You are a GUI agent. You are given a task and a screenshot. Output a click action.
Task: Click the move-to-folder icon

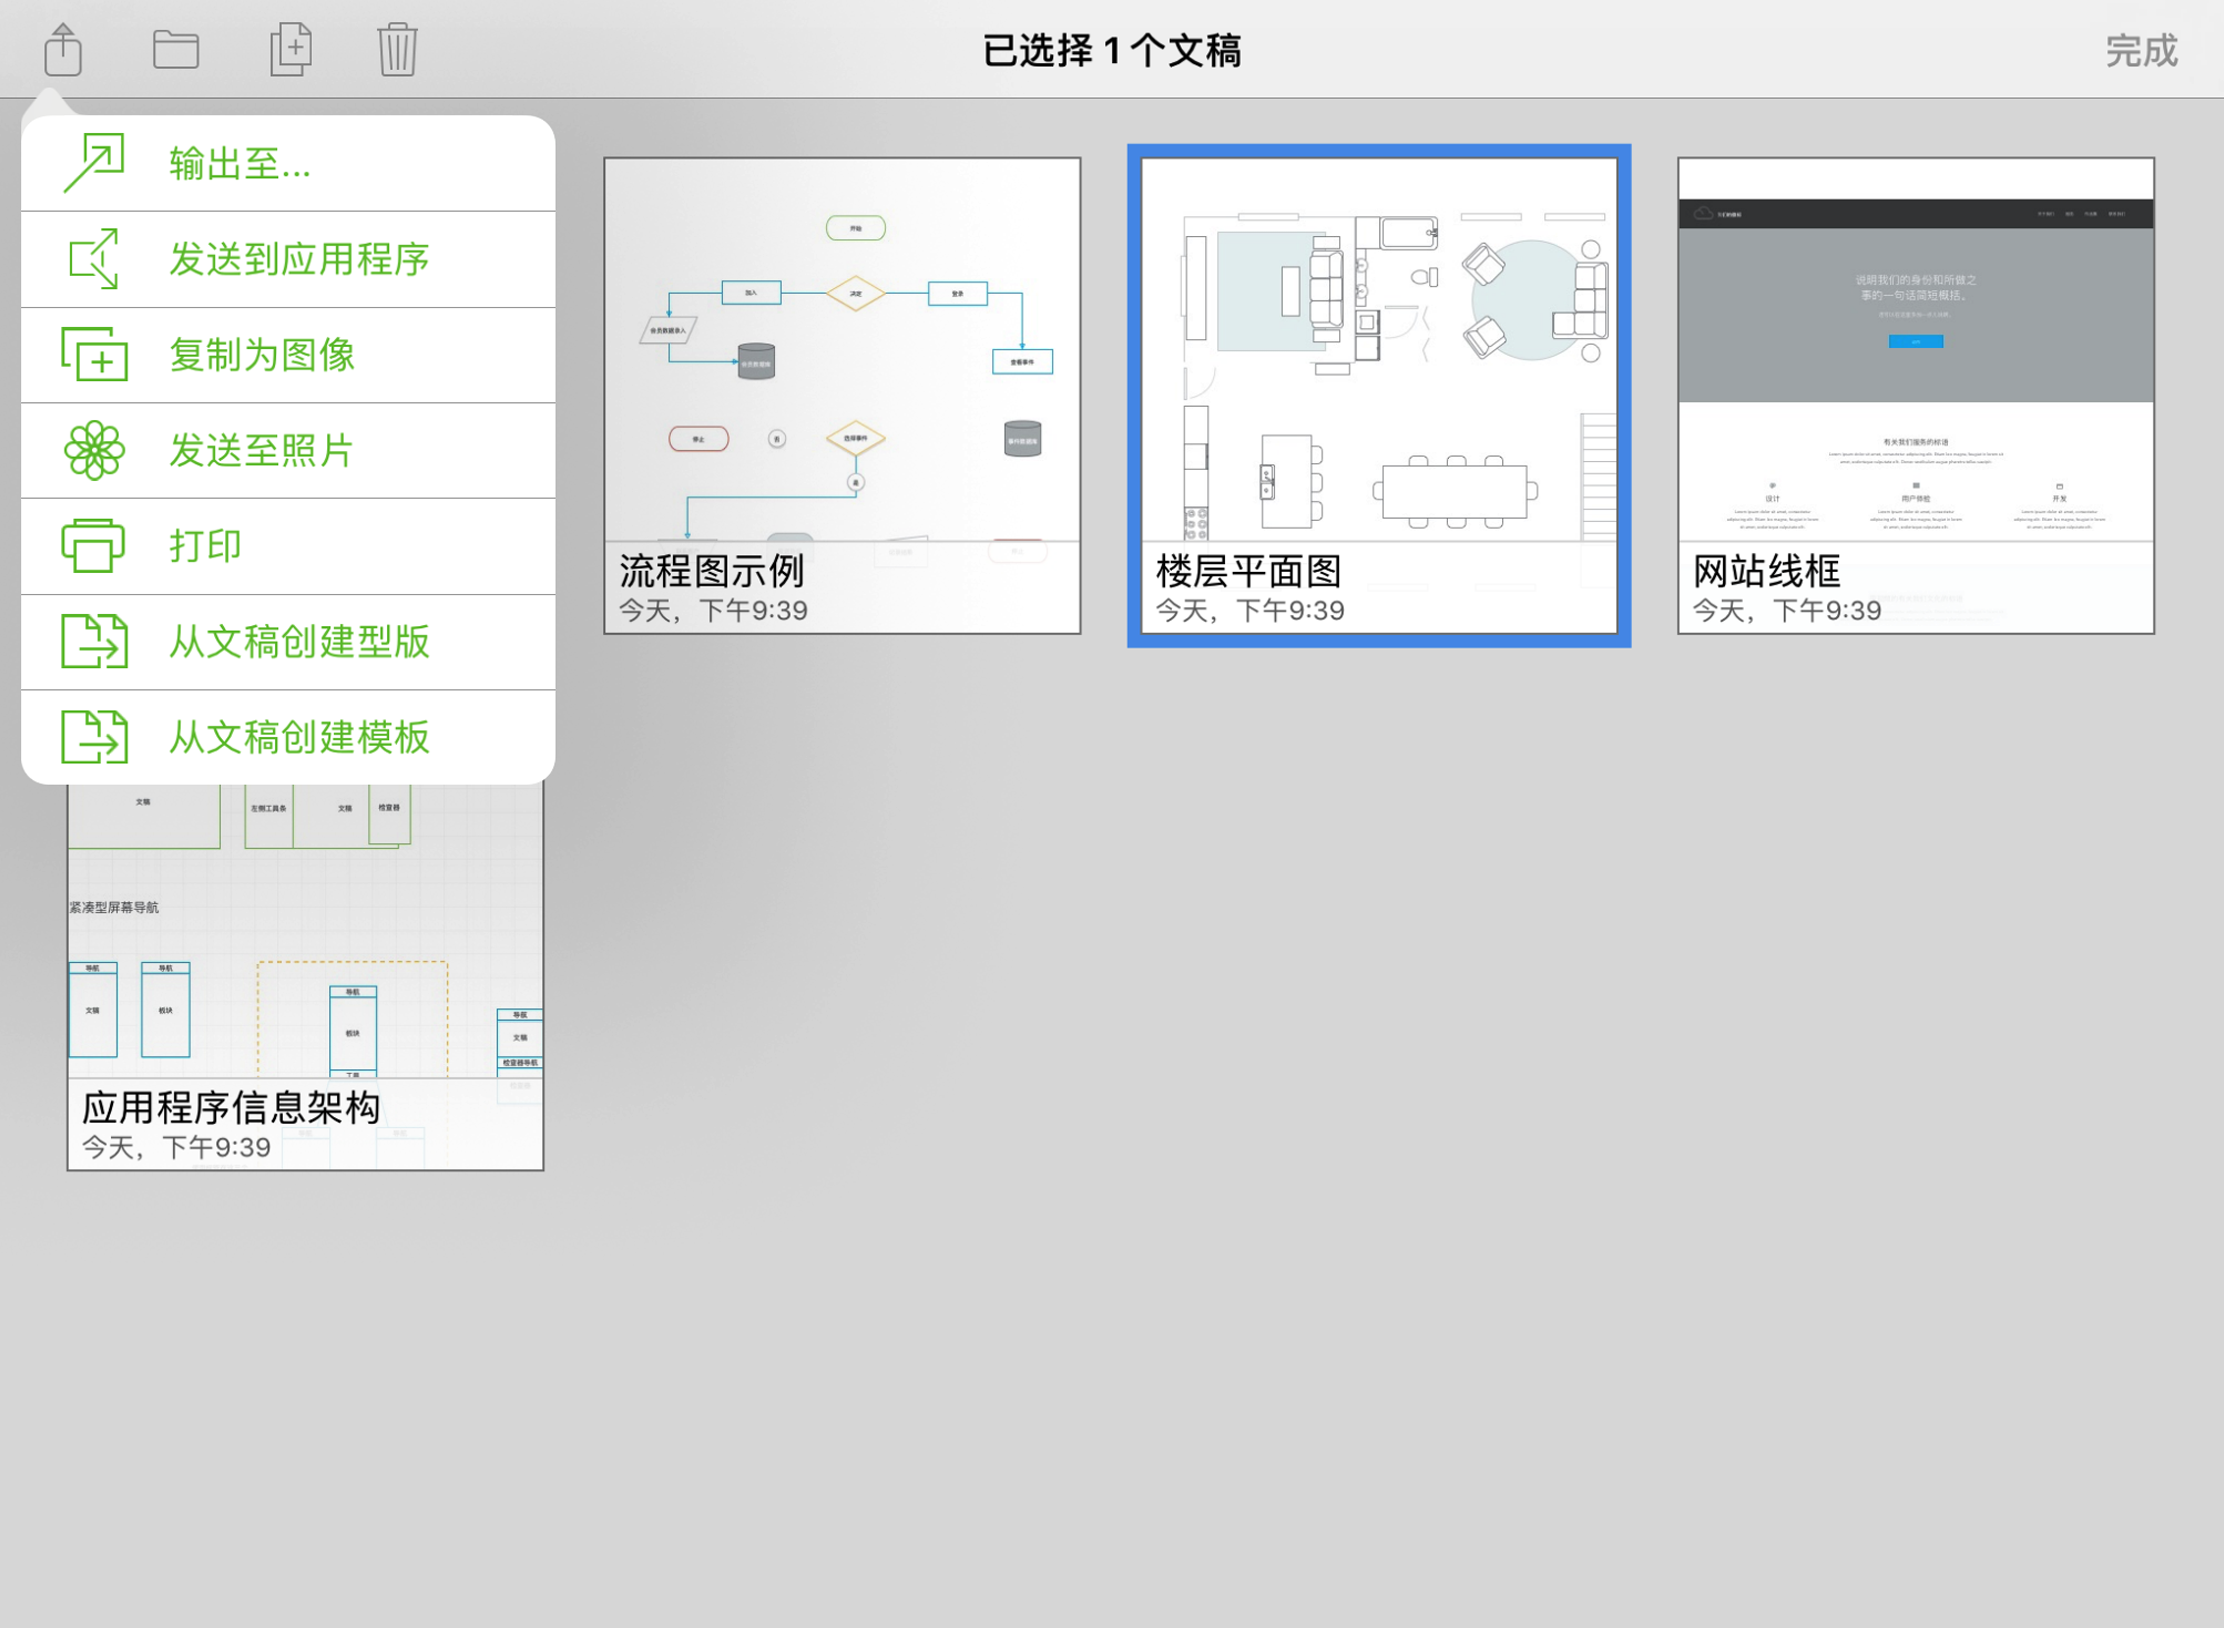tap(176, 49)
